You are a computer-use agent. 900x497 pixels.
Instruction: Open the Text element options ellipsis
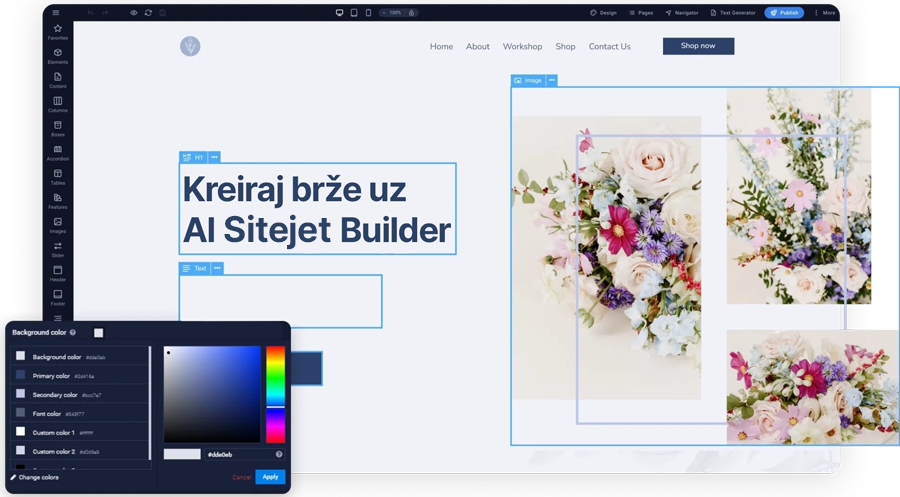pyautogui.click(x=218, y=269)
